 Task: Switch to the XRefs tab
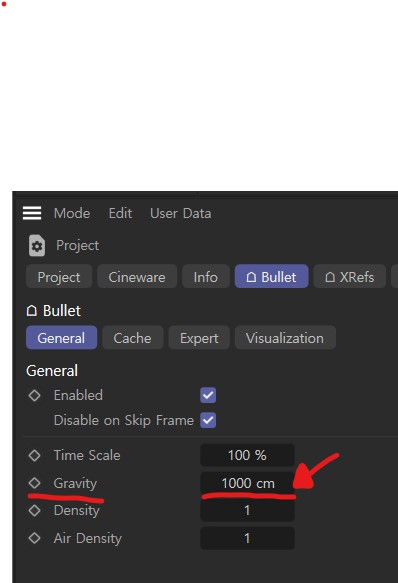[350, 277]
